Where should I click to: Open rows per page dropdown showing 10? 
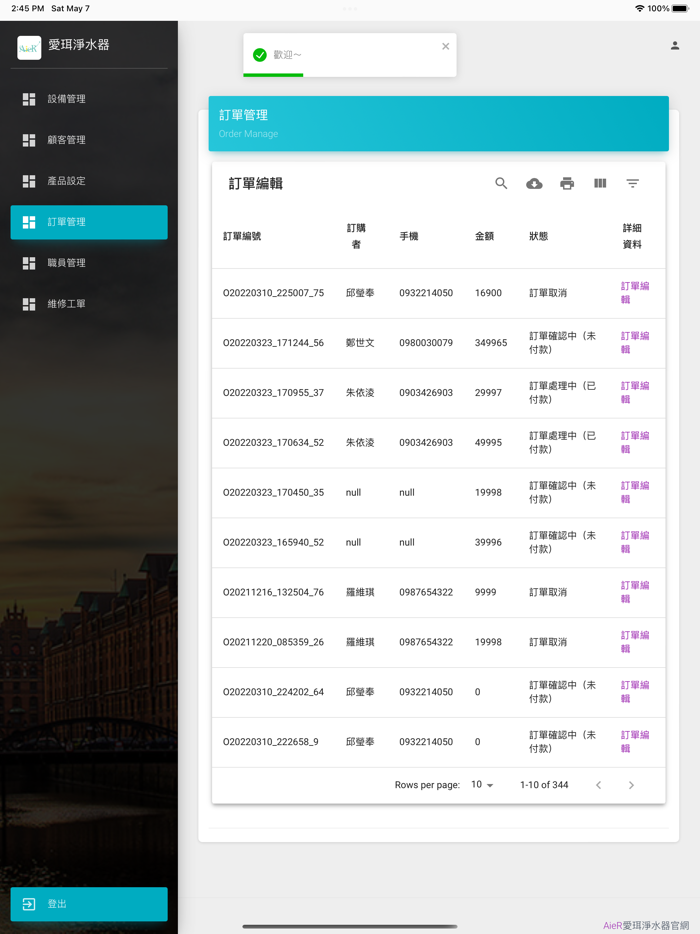(482, 784)
